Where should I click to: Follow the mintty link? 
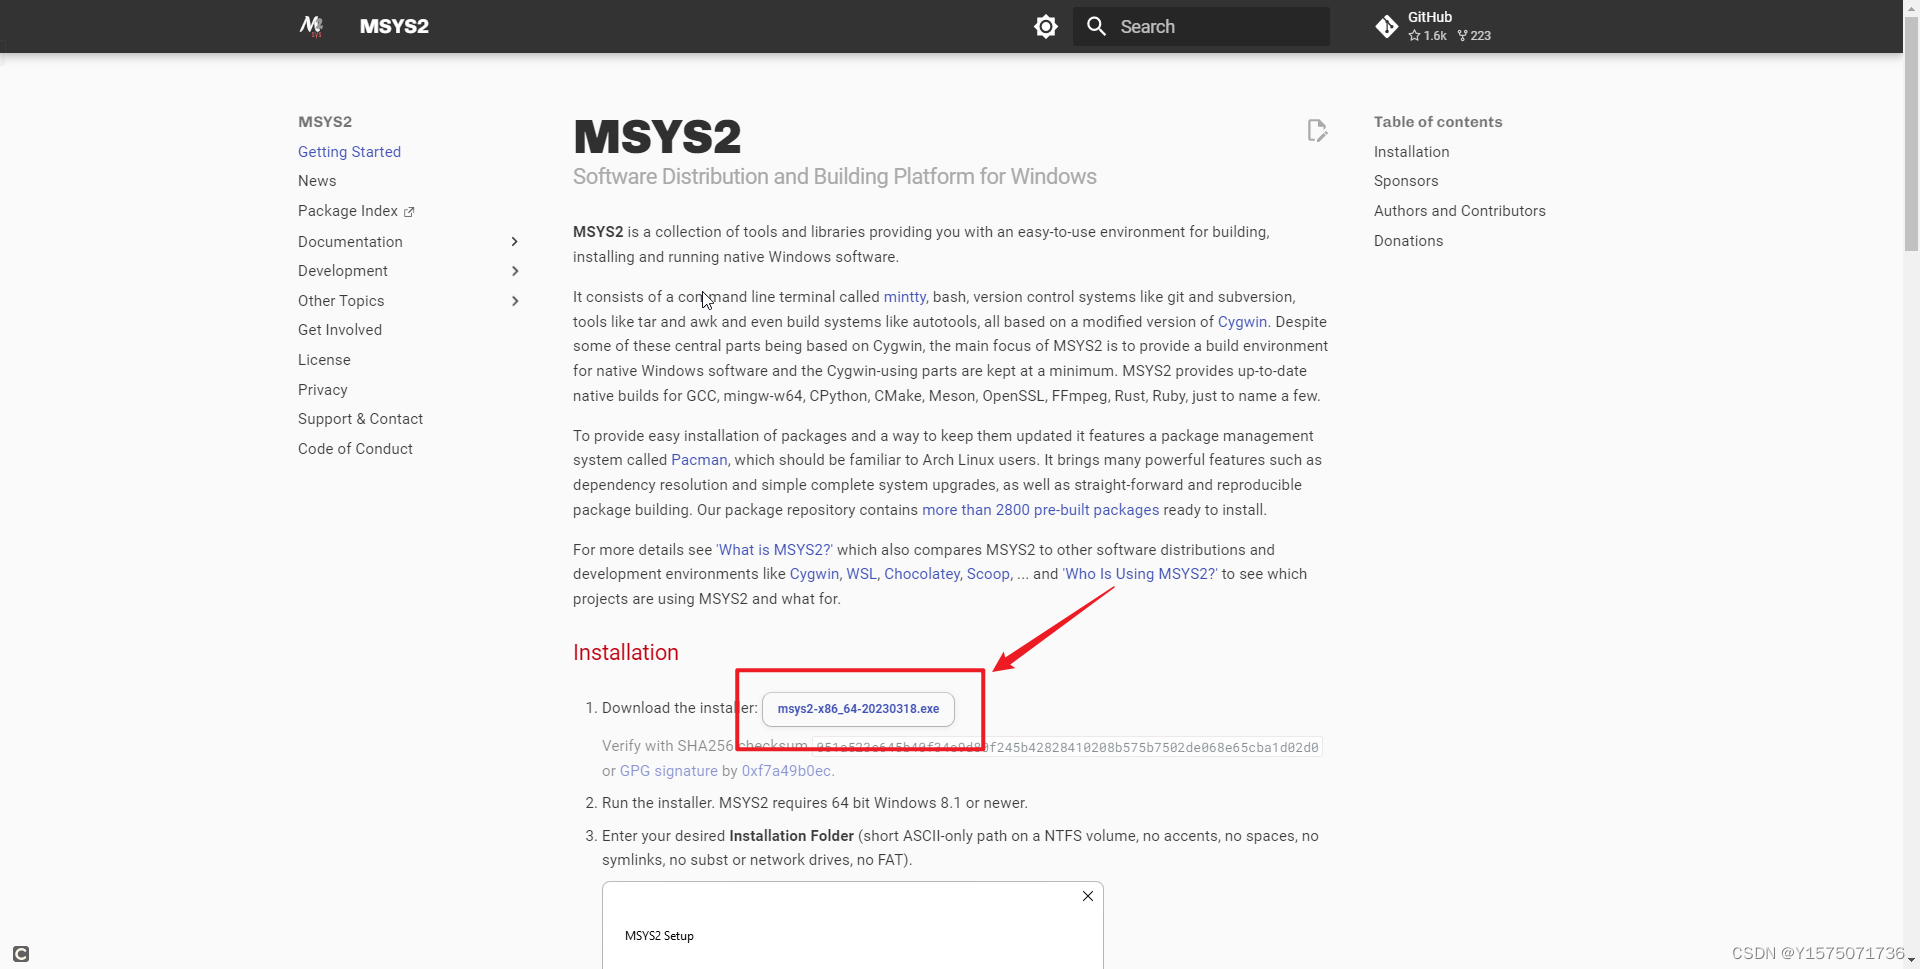tap(904, 297)
